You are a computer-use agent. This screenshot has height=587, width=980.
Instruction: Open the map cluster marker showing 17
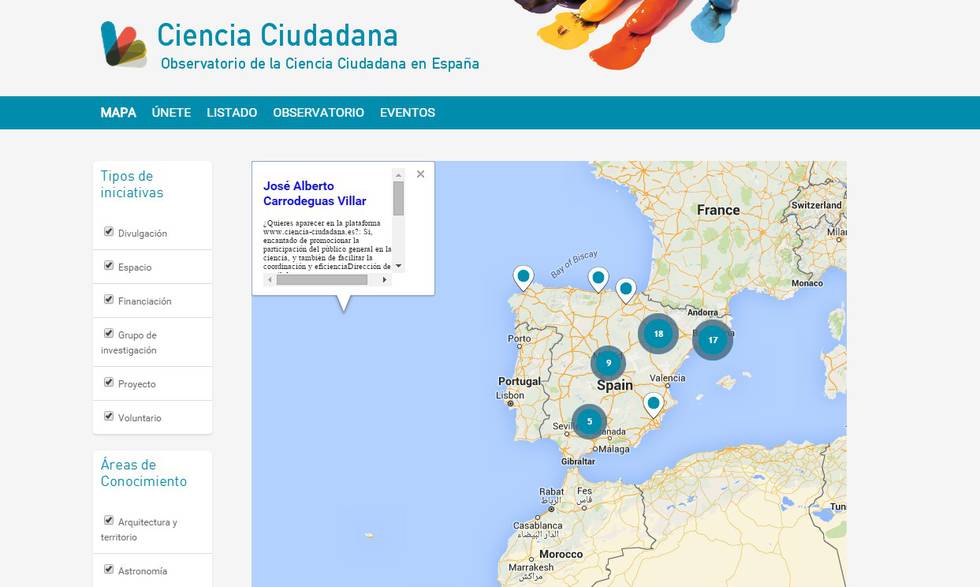coord(712,340)
